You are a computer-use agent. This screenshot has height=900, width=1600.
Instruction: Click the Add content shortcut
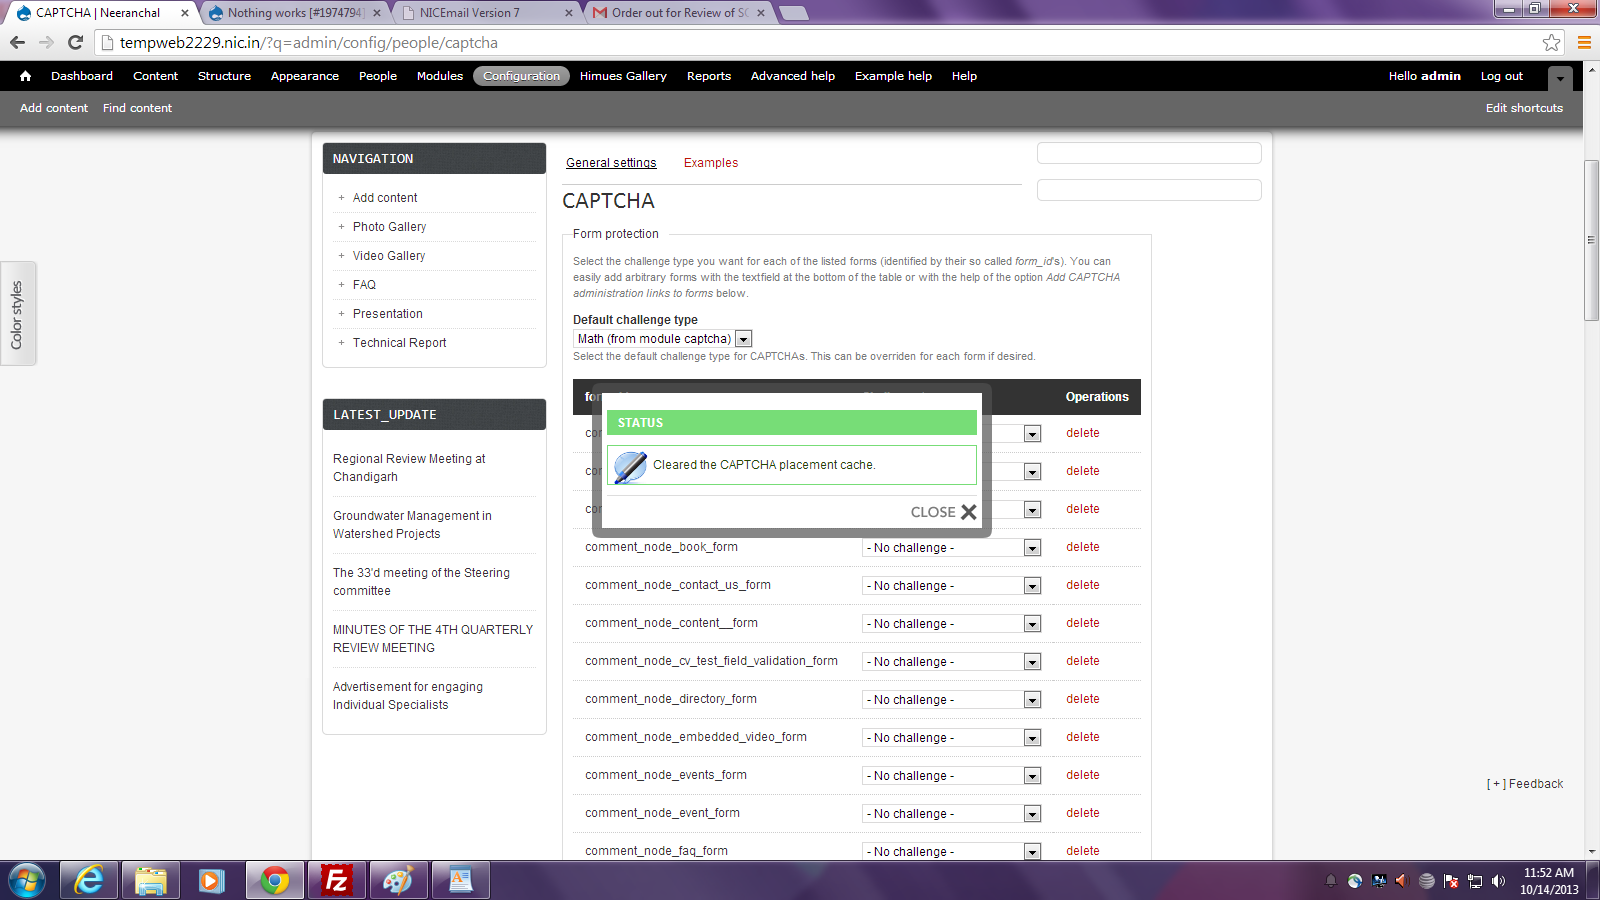pos(54,108)
